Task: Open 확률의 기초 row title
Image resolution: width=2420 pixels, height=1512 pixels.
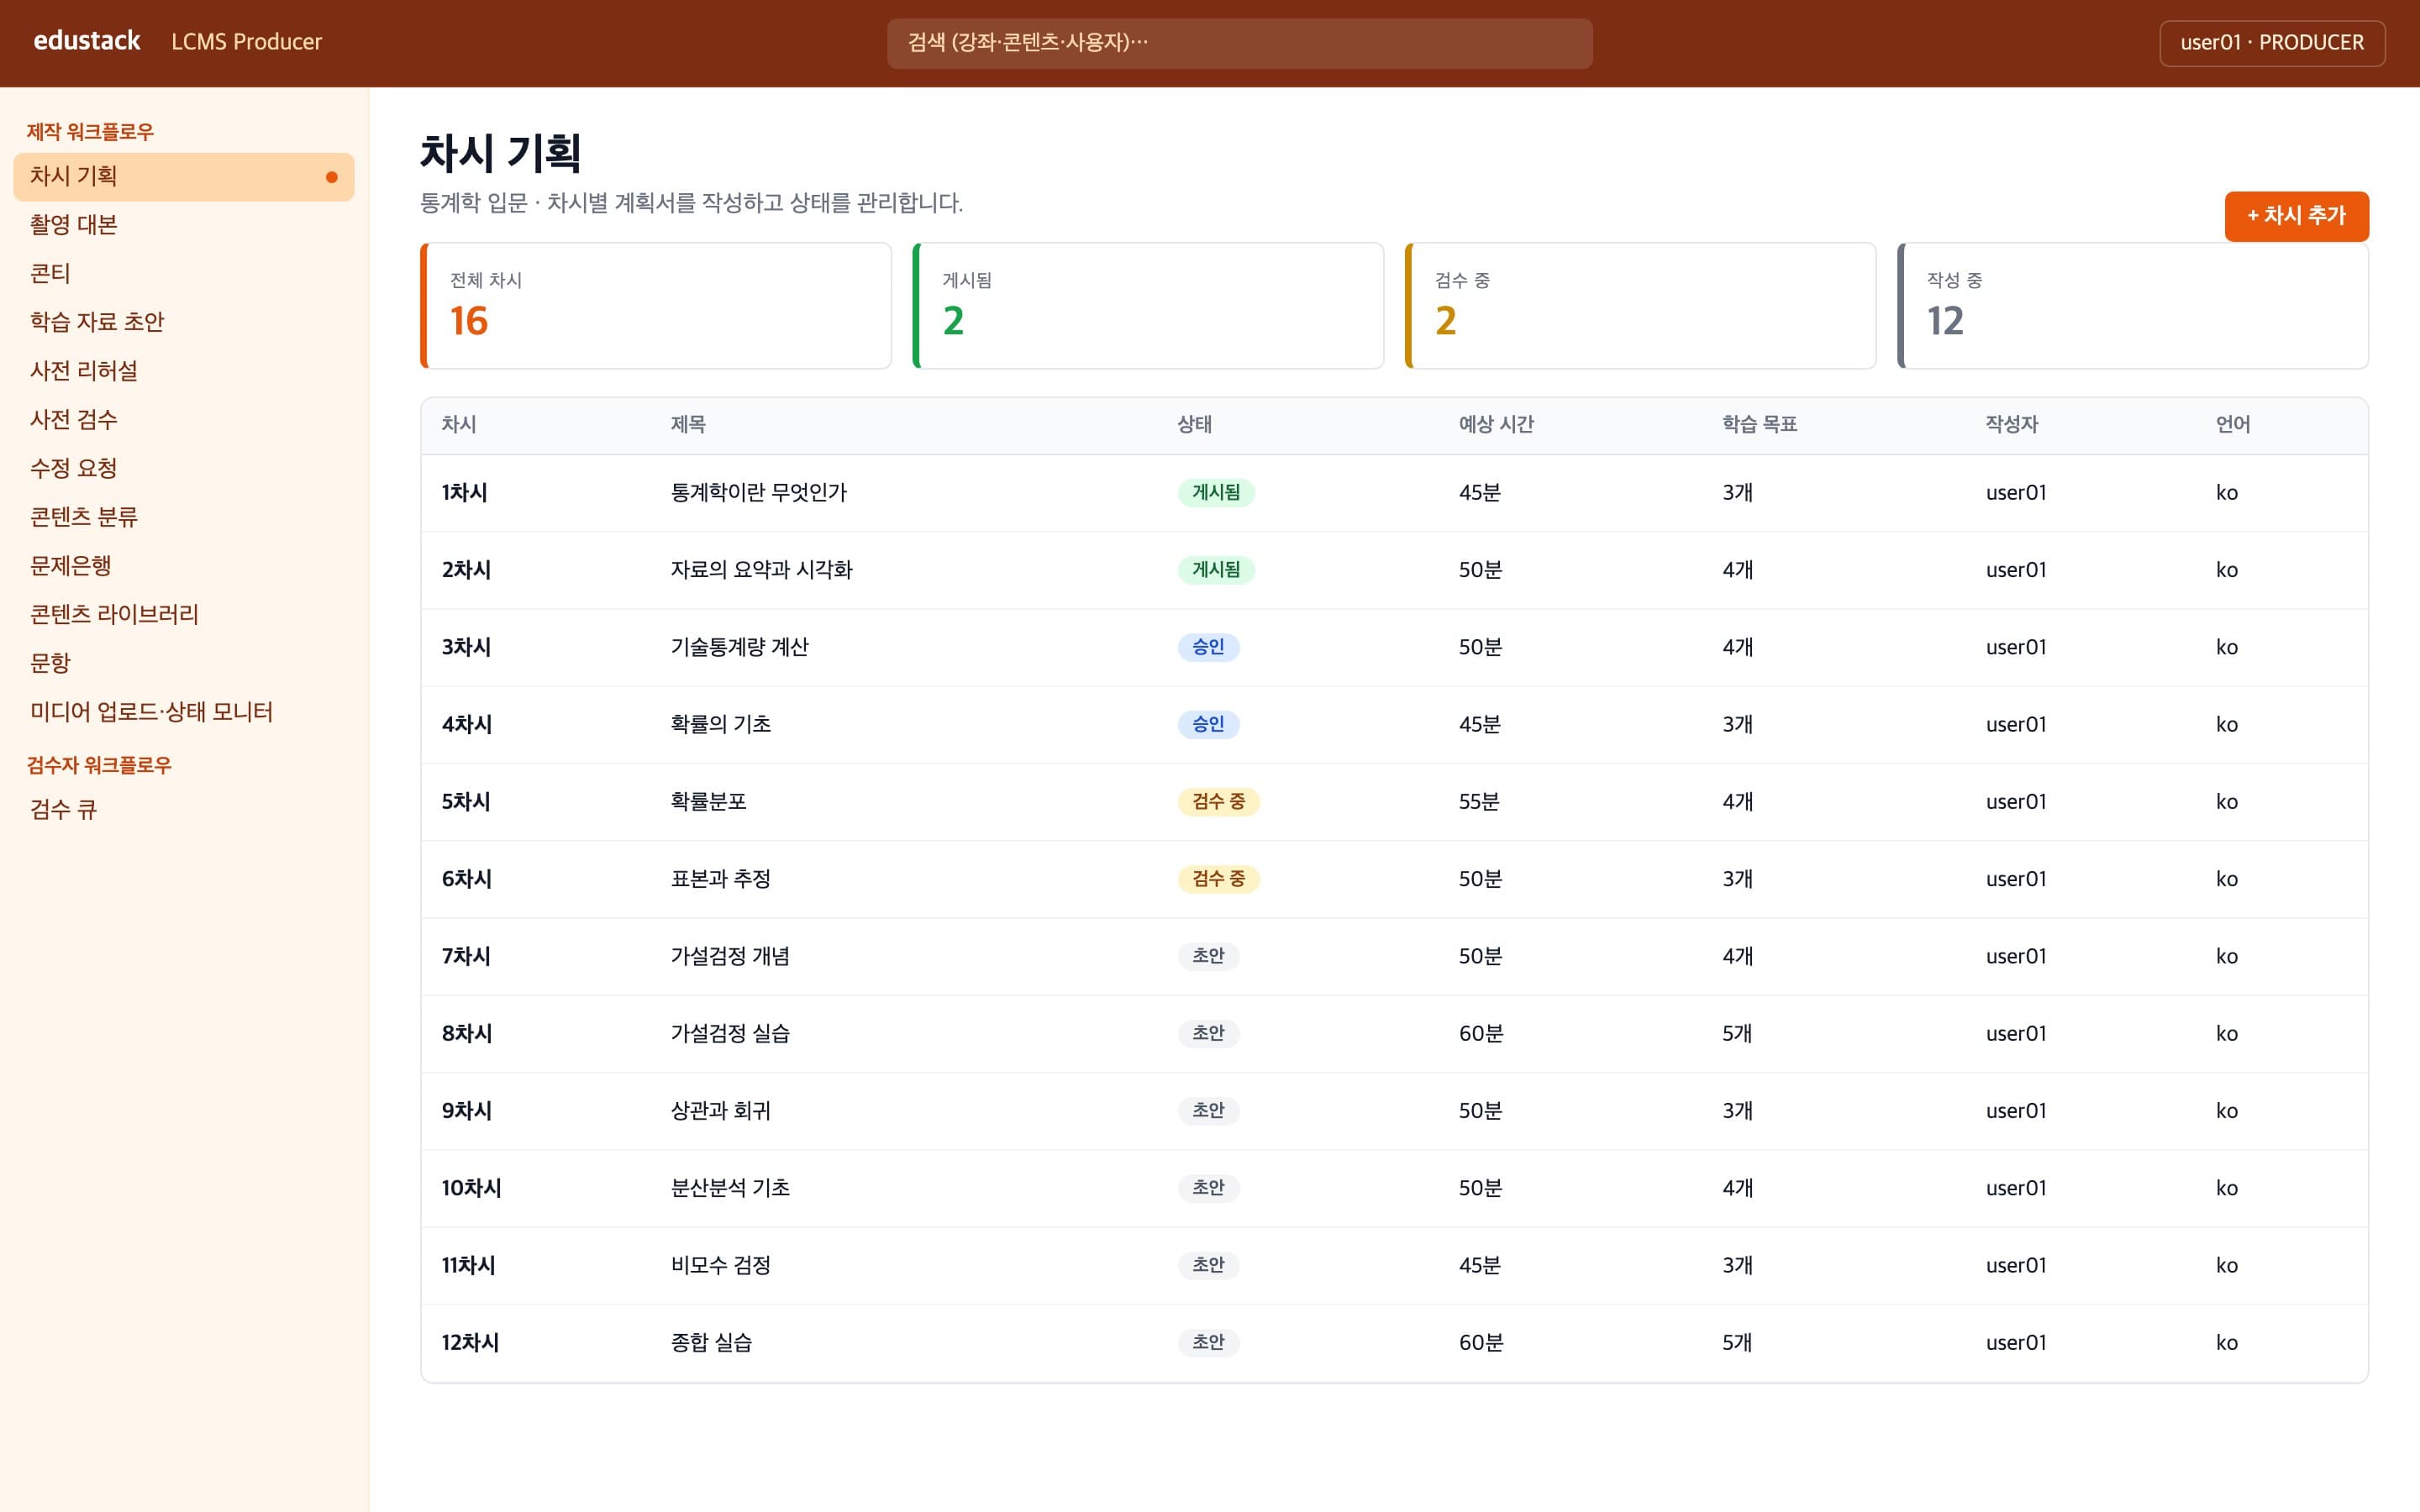Action: pos(720,725)
